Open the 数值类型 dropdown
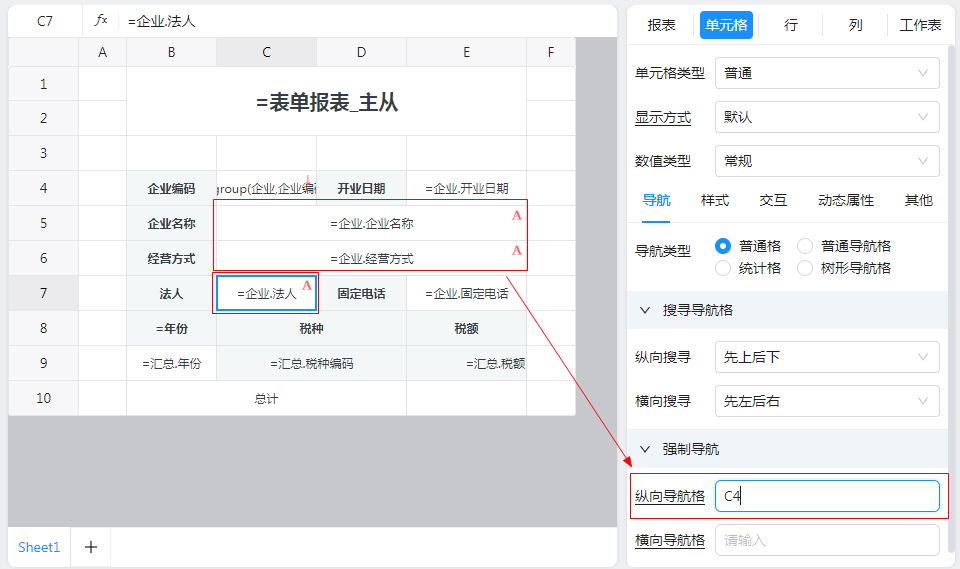The height and width of the screenshot is (569, 960). (x=827, y=161)
